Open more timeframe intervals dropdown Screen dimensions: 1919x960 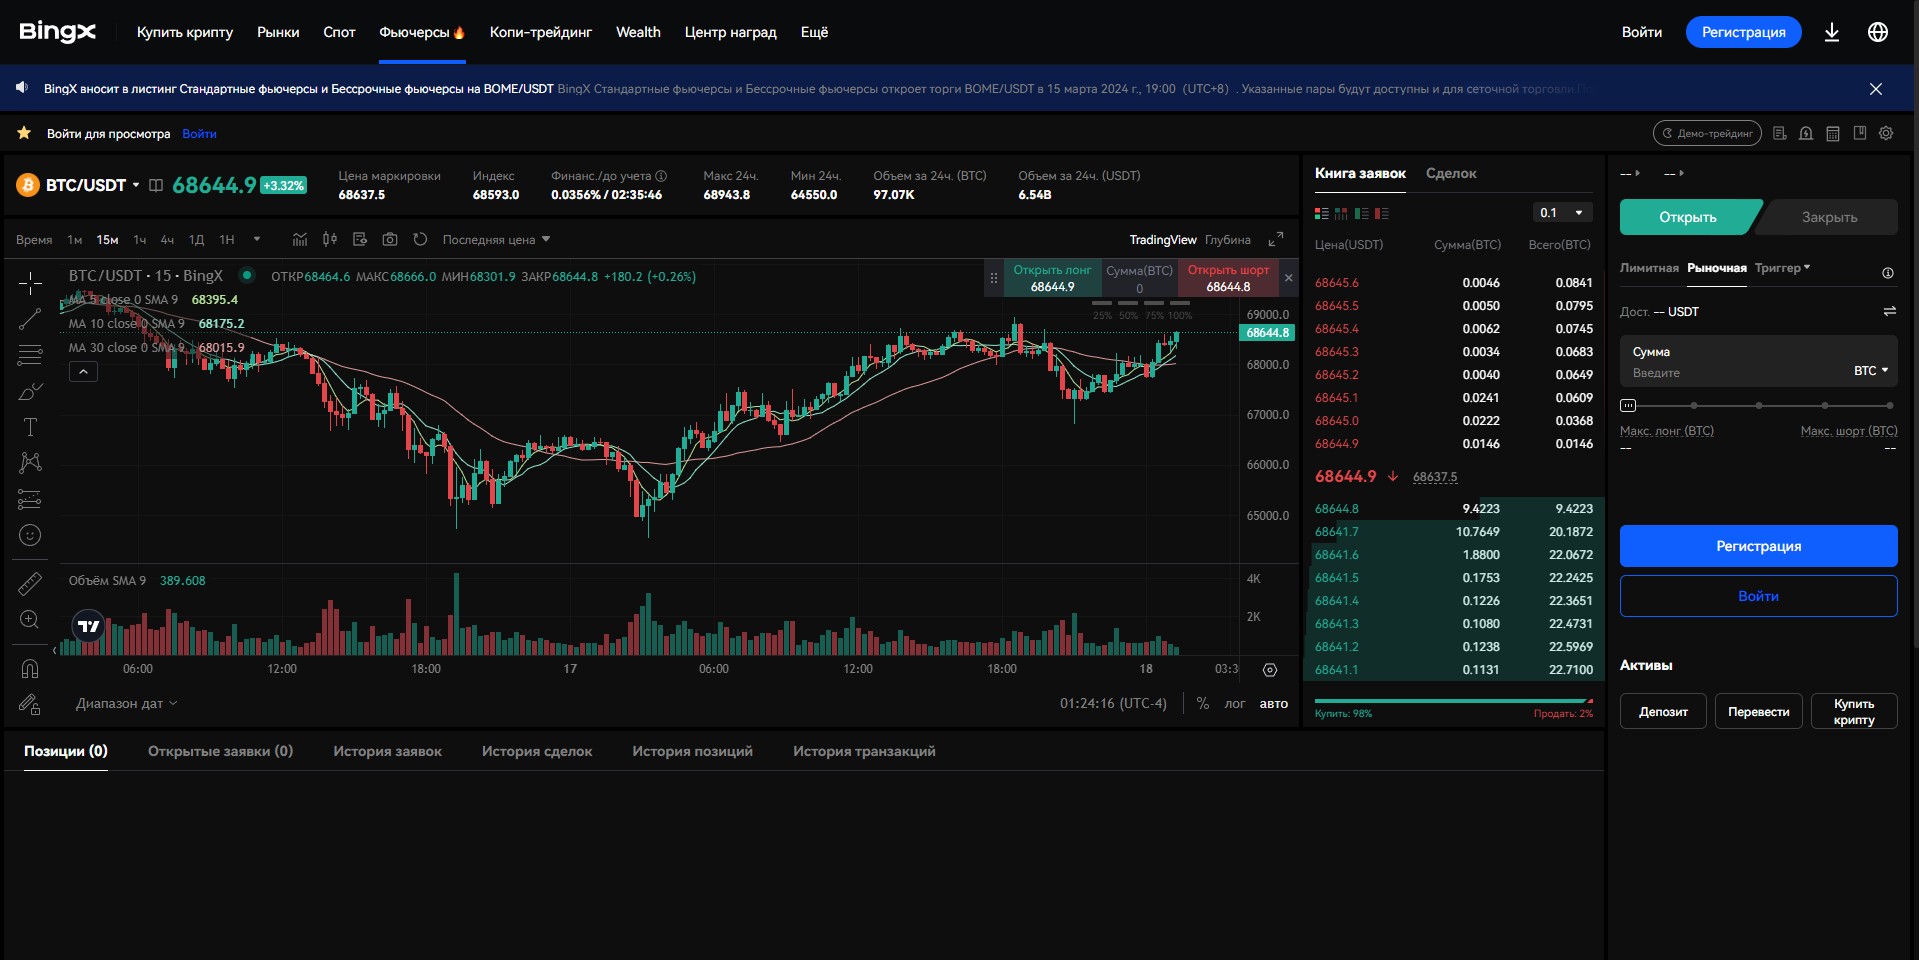point(257,240)
